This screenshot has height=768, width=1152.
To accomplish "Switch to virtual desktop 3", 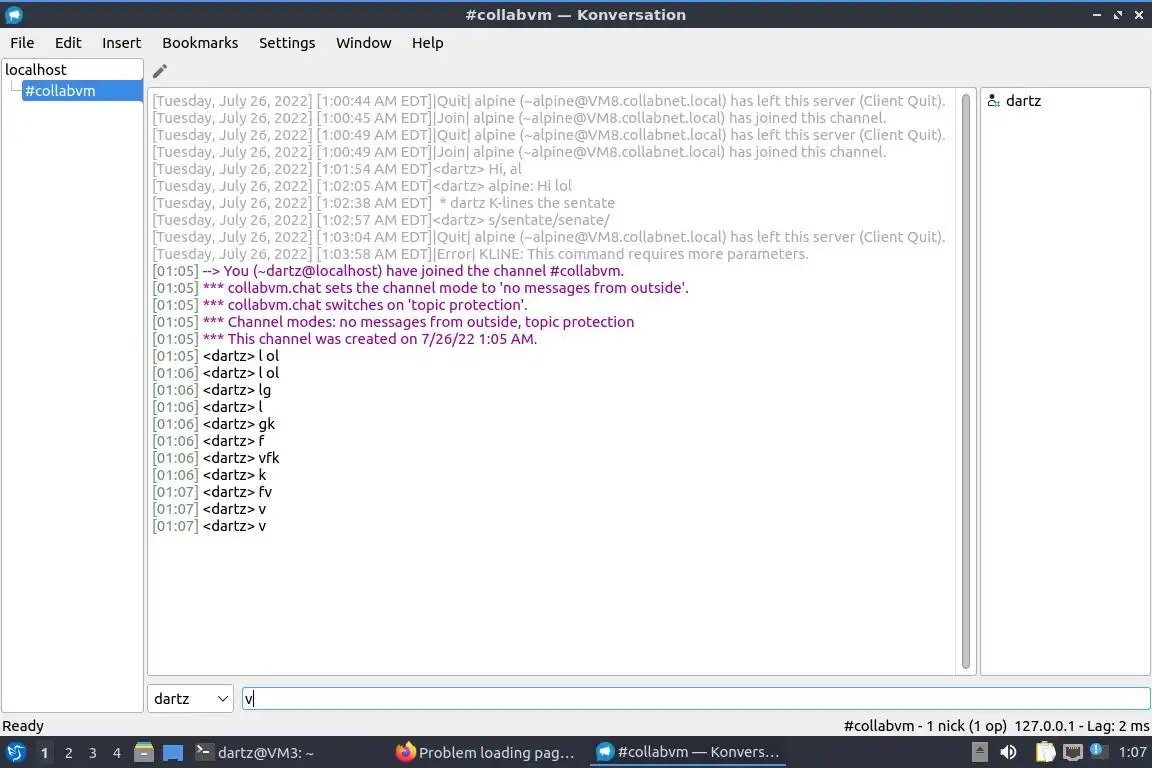I will tap(93, 753).
